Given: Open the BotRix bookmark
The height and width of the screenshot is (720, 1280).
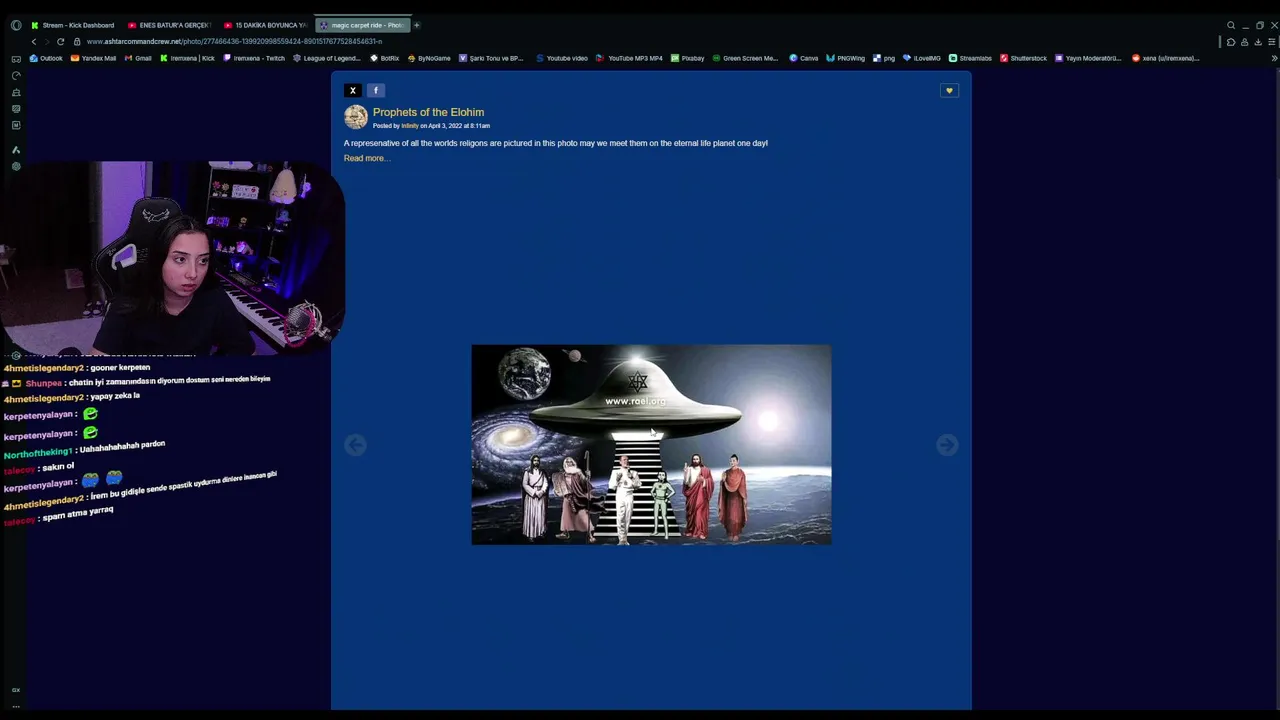Looking at the screenshot, I should point(385,58).
